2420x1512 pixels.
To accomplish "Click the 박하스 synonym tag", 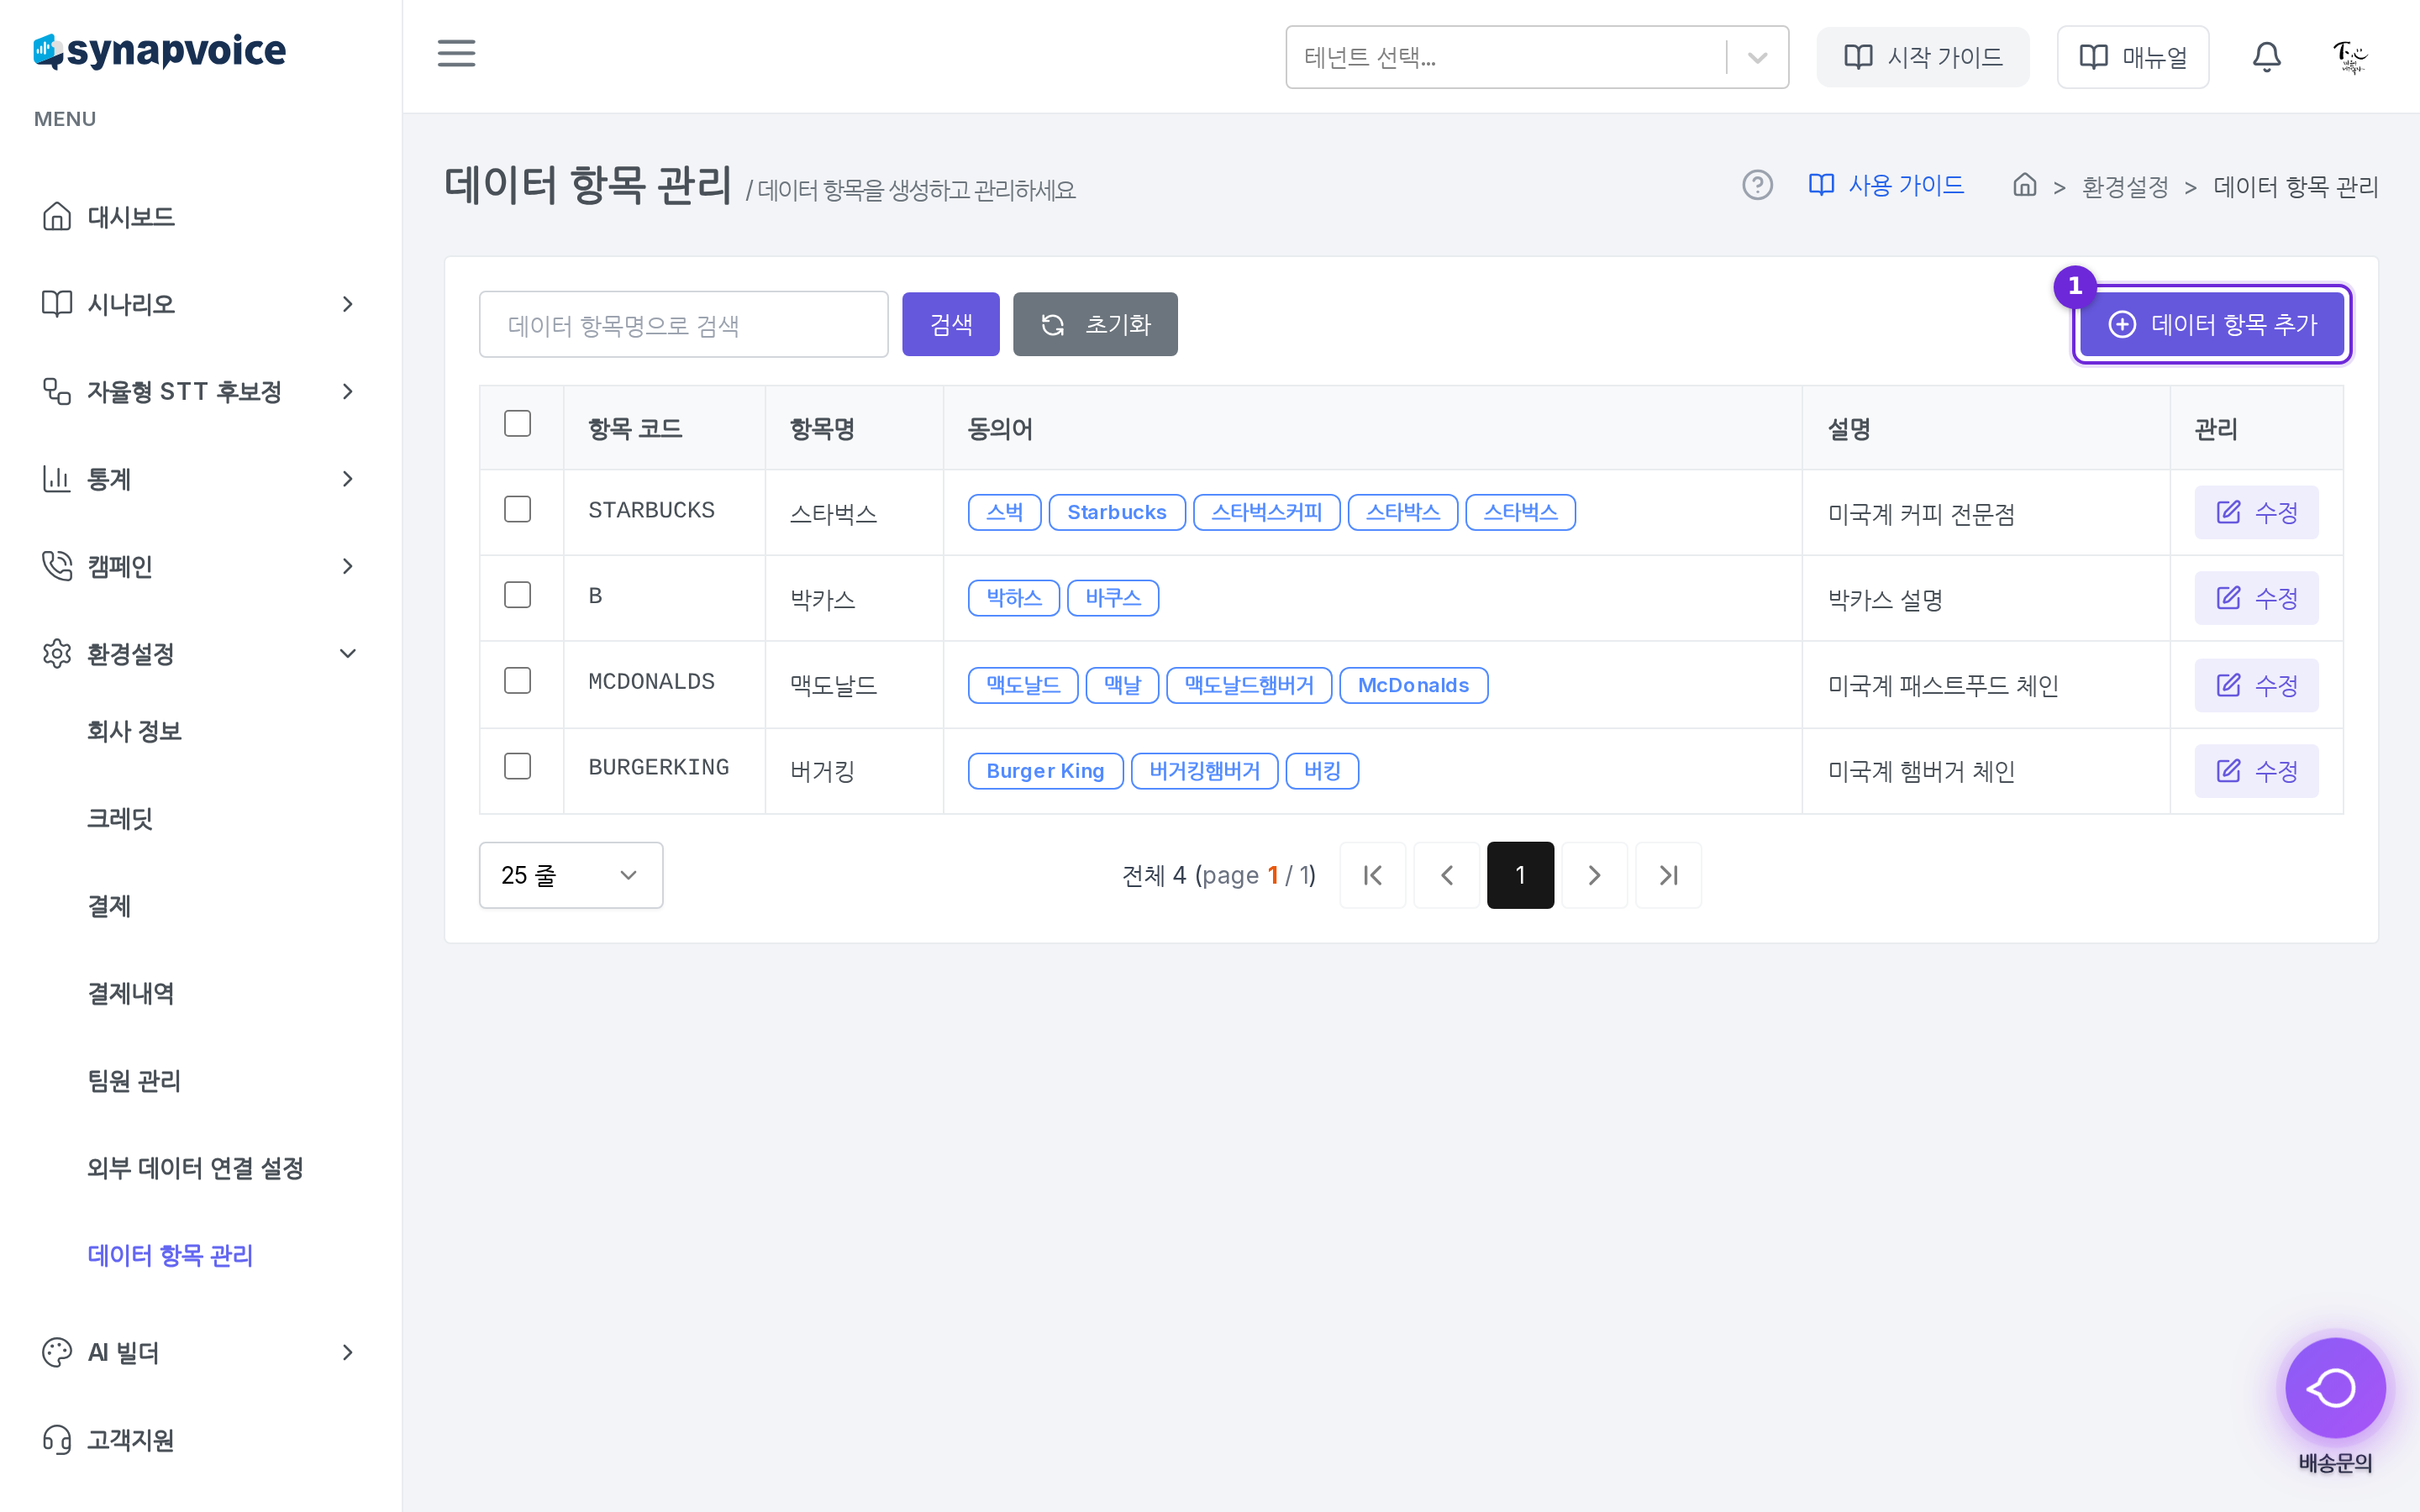I will point(1013,598).
